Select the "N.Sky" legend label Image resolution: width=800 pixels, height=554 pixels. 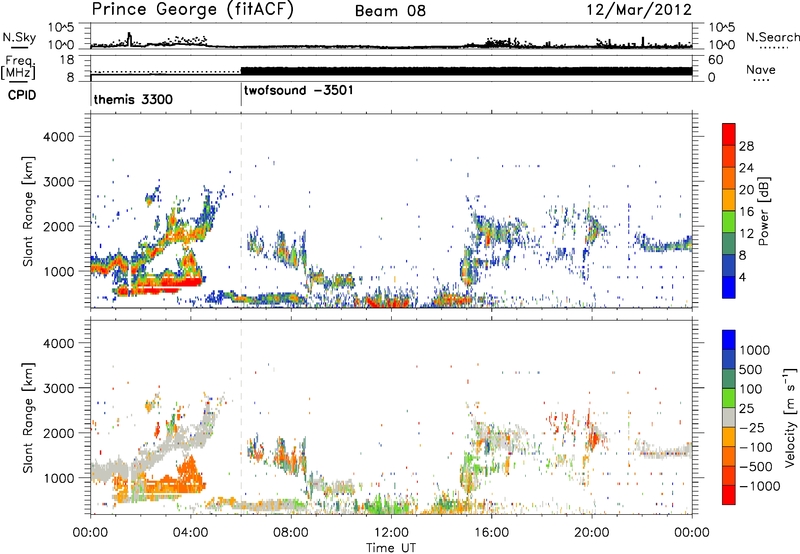[19, 37]
